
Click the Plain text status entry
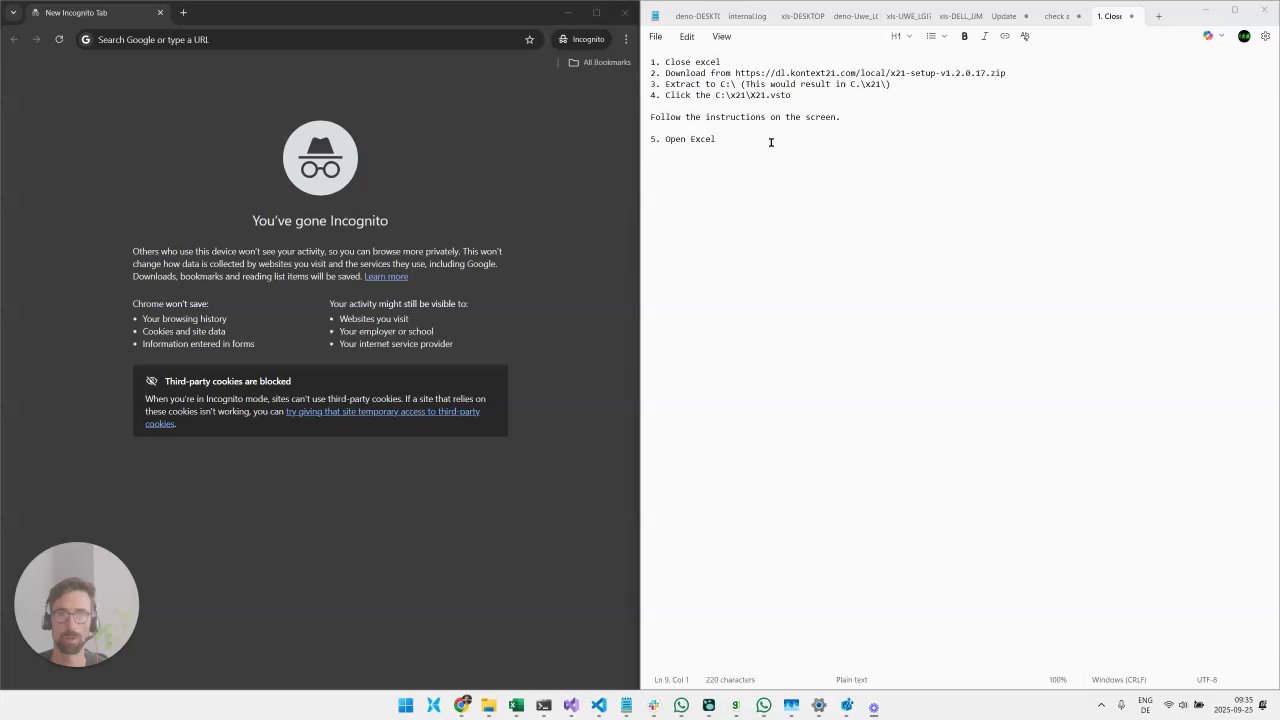[x=852, y=680]
